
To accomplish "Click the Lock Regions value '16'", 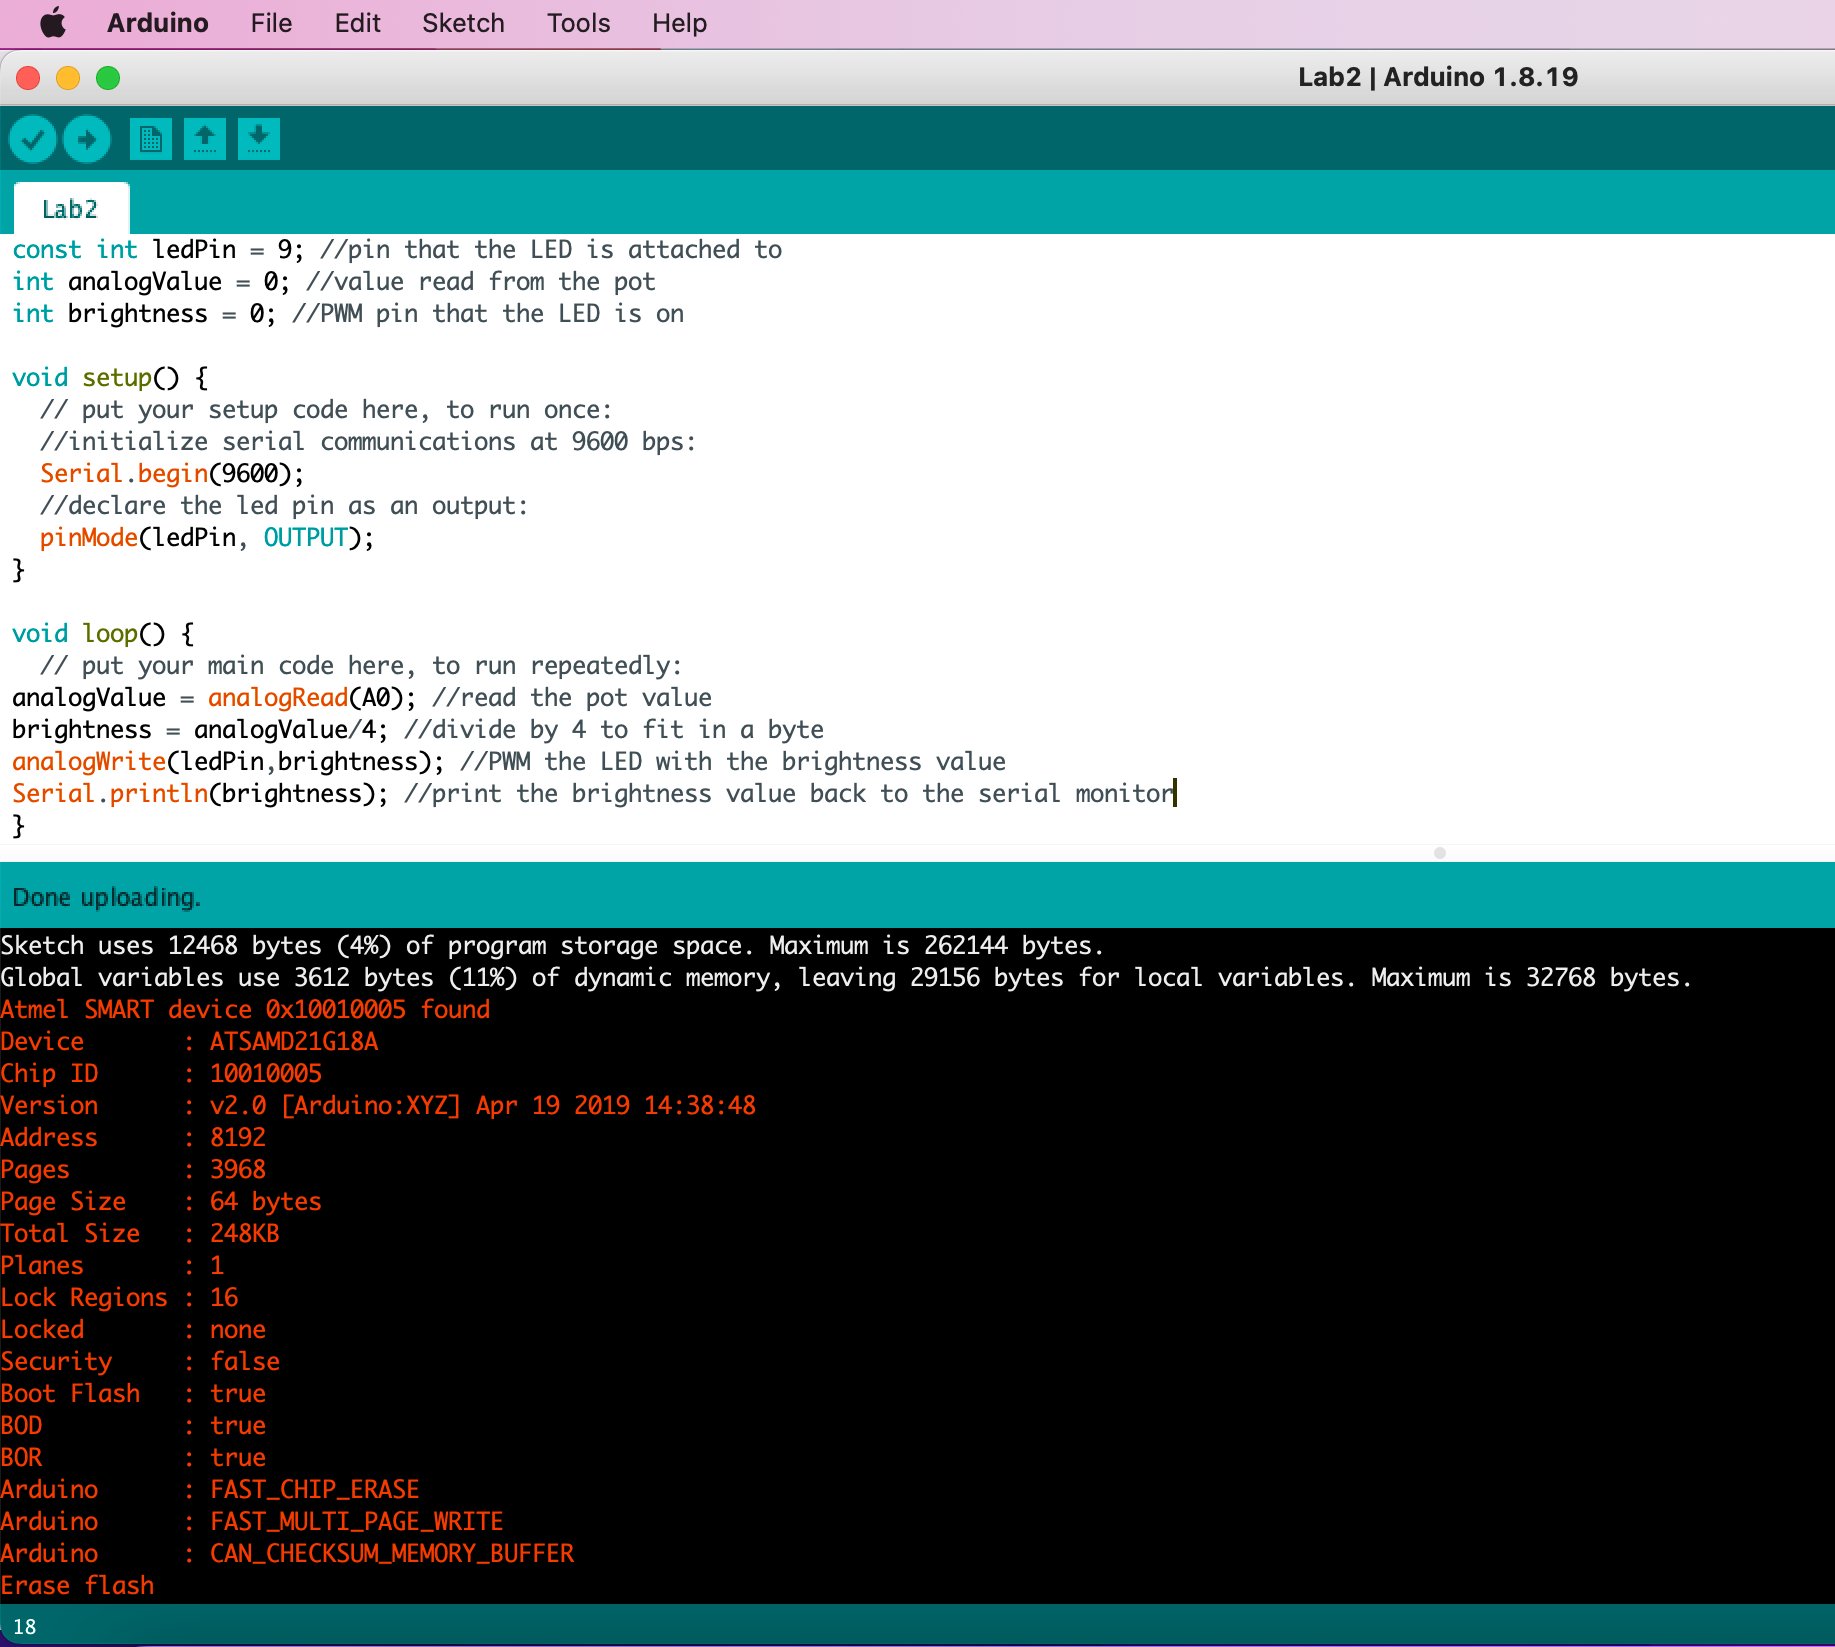I will click(224, 1297).
